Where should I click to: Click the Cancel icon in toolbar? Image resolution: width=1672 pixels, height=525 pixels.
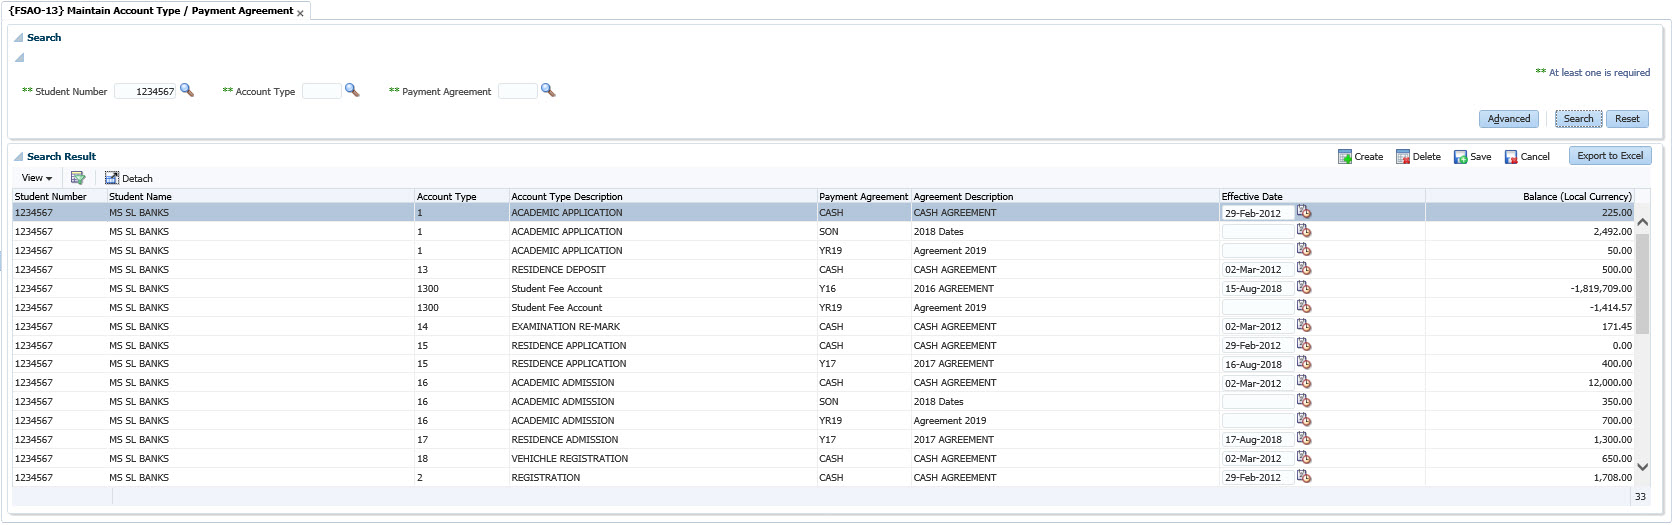pos(1511,157)
